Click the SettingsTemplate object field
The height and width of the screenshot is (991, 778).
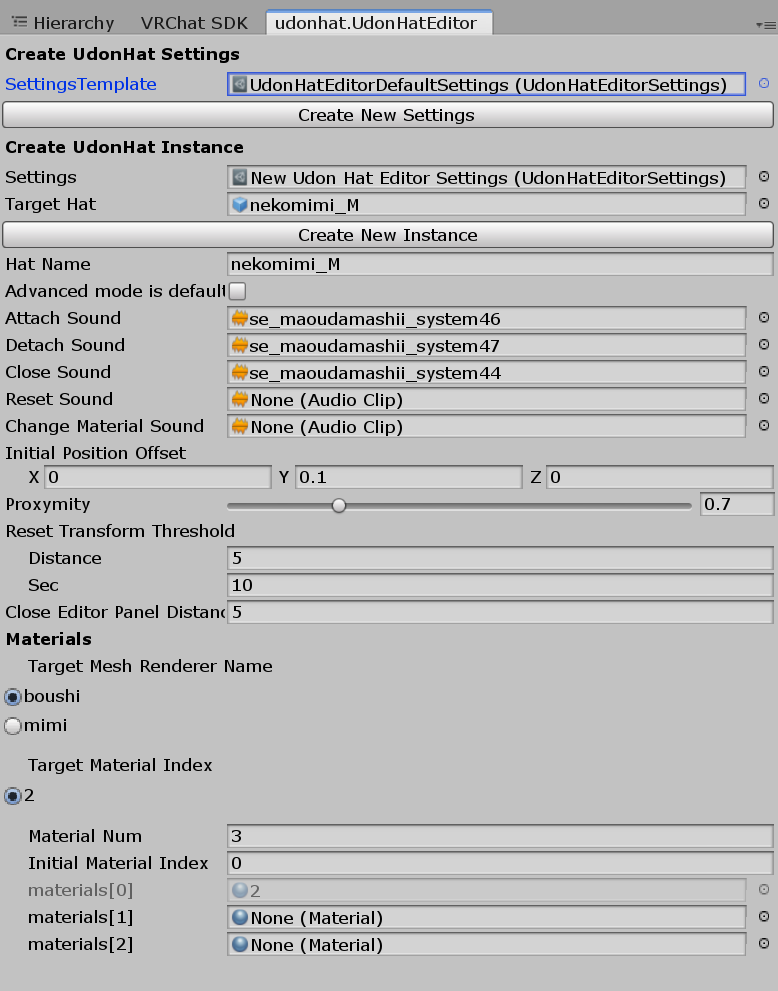pyautogui.click(x=487, y=84)
